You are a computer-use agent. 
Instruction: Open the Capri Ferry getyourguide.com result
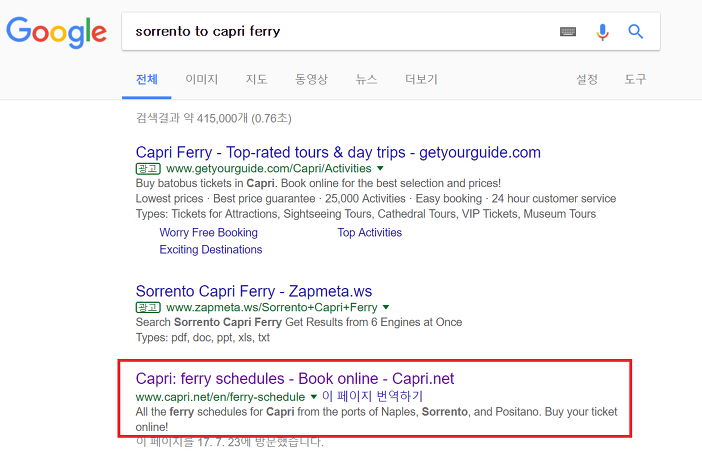click(338, 153)
